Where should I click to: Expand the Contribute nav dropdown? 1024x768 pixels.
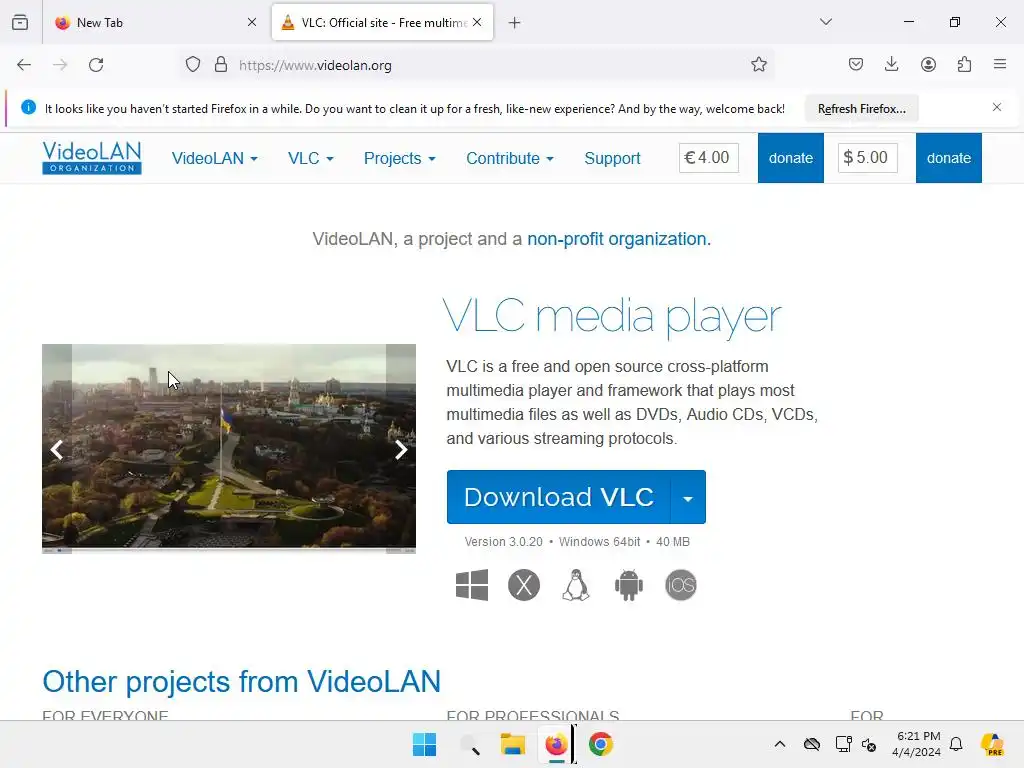(509, 159)
